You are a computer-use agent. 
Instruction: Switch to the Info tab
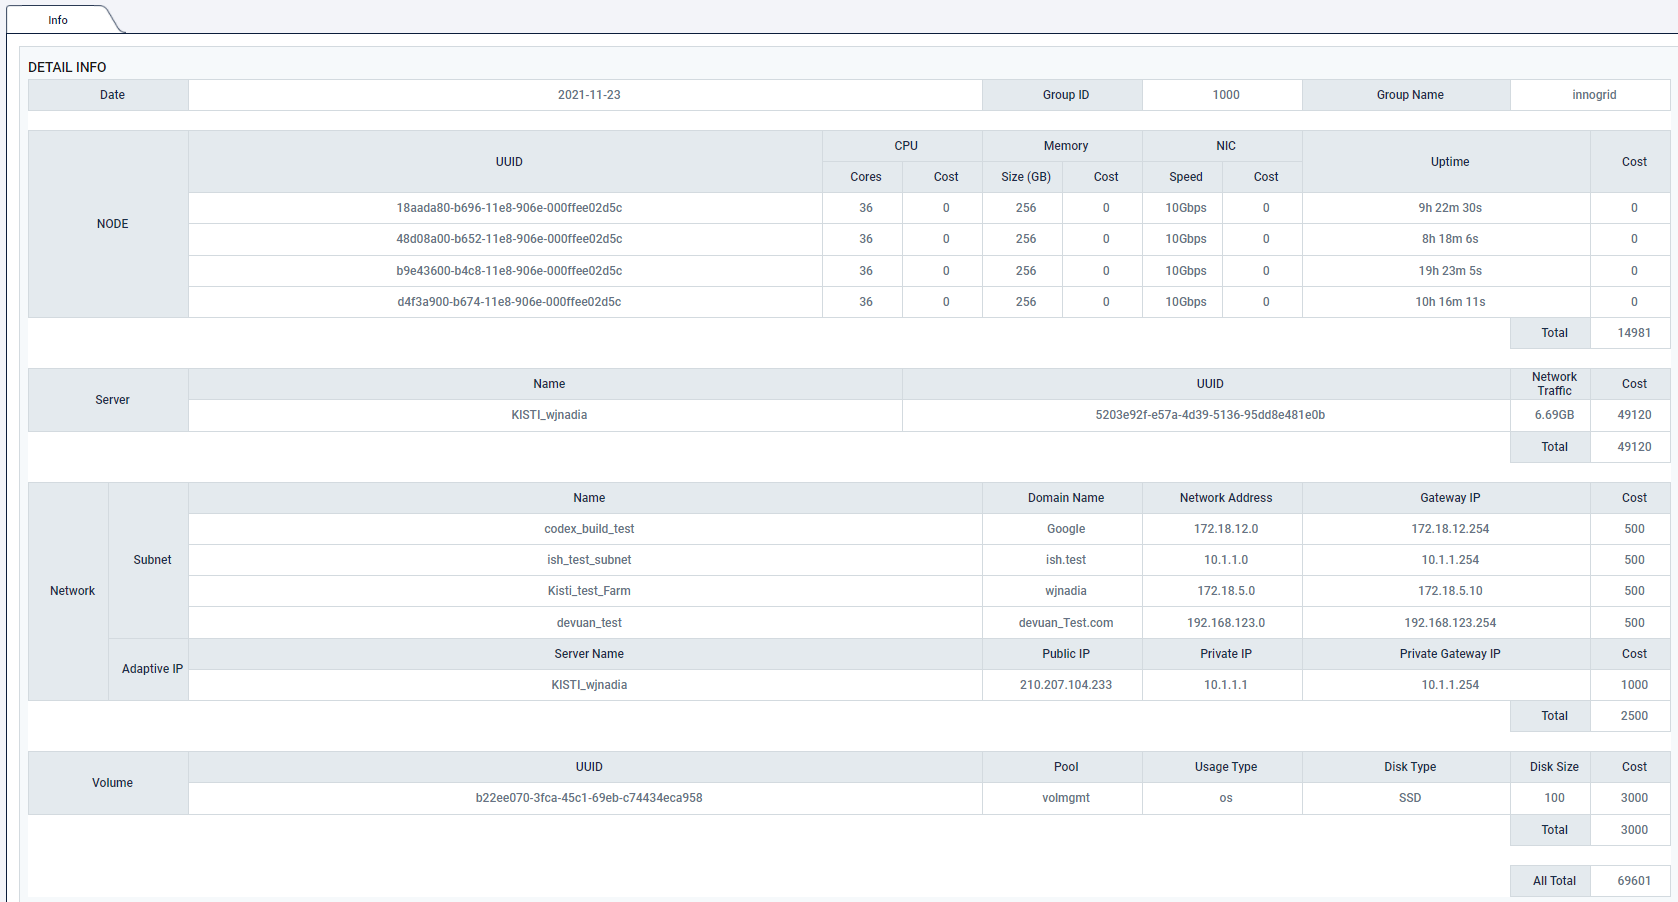click(x=58, y=20)
